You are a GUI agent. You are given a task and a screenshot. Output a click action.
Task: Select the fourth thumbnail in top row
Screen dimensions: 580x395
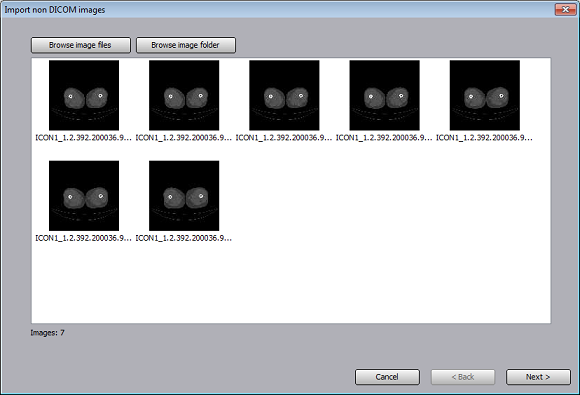pyautogui.click(x=385, y=95)
